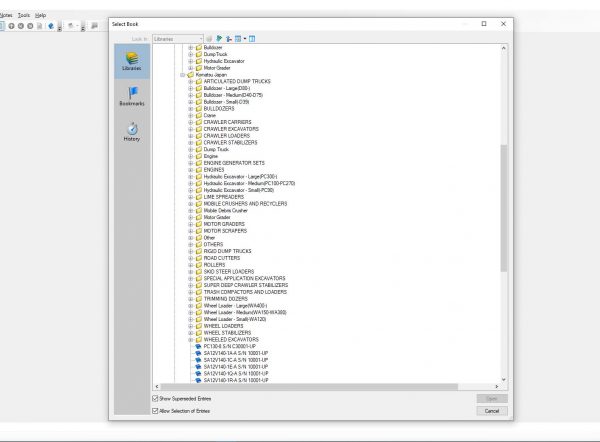Expand the ENGINES folder
Screen dimensions: 600x442
(191, 170)
